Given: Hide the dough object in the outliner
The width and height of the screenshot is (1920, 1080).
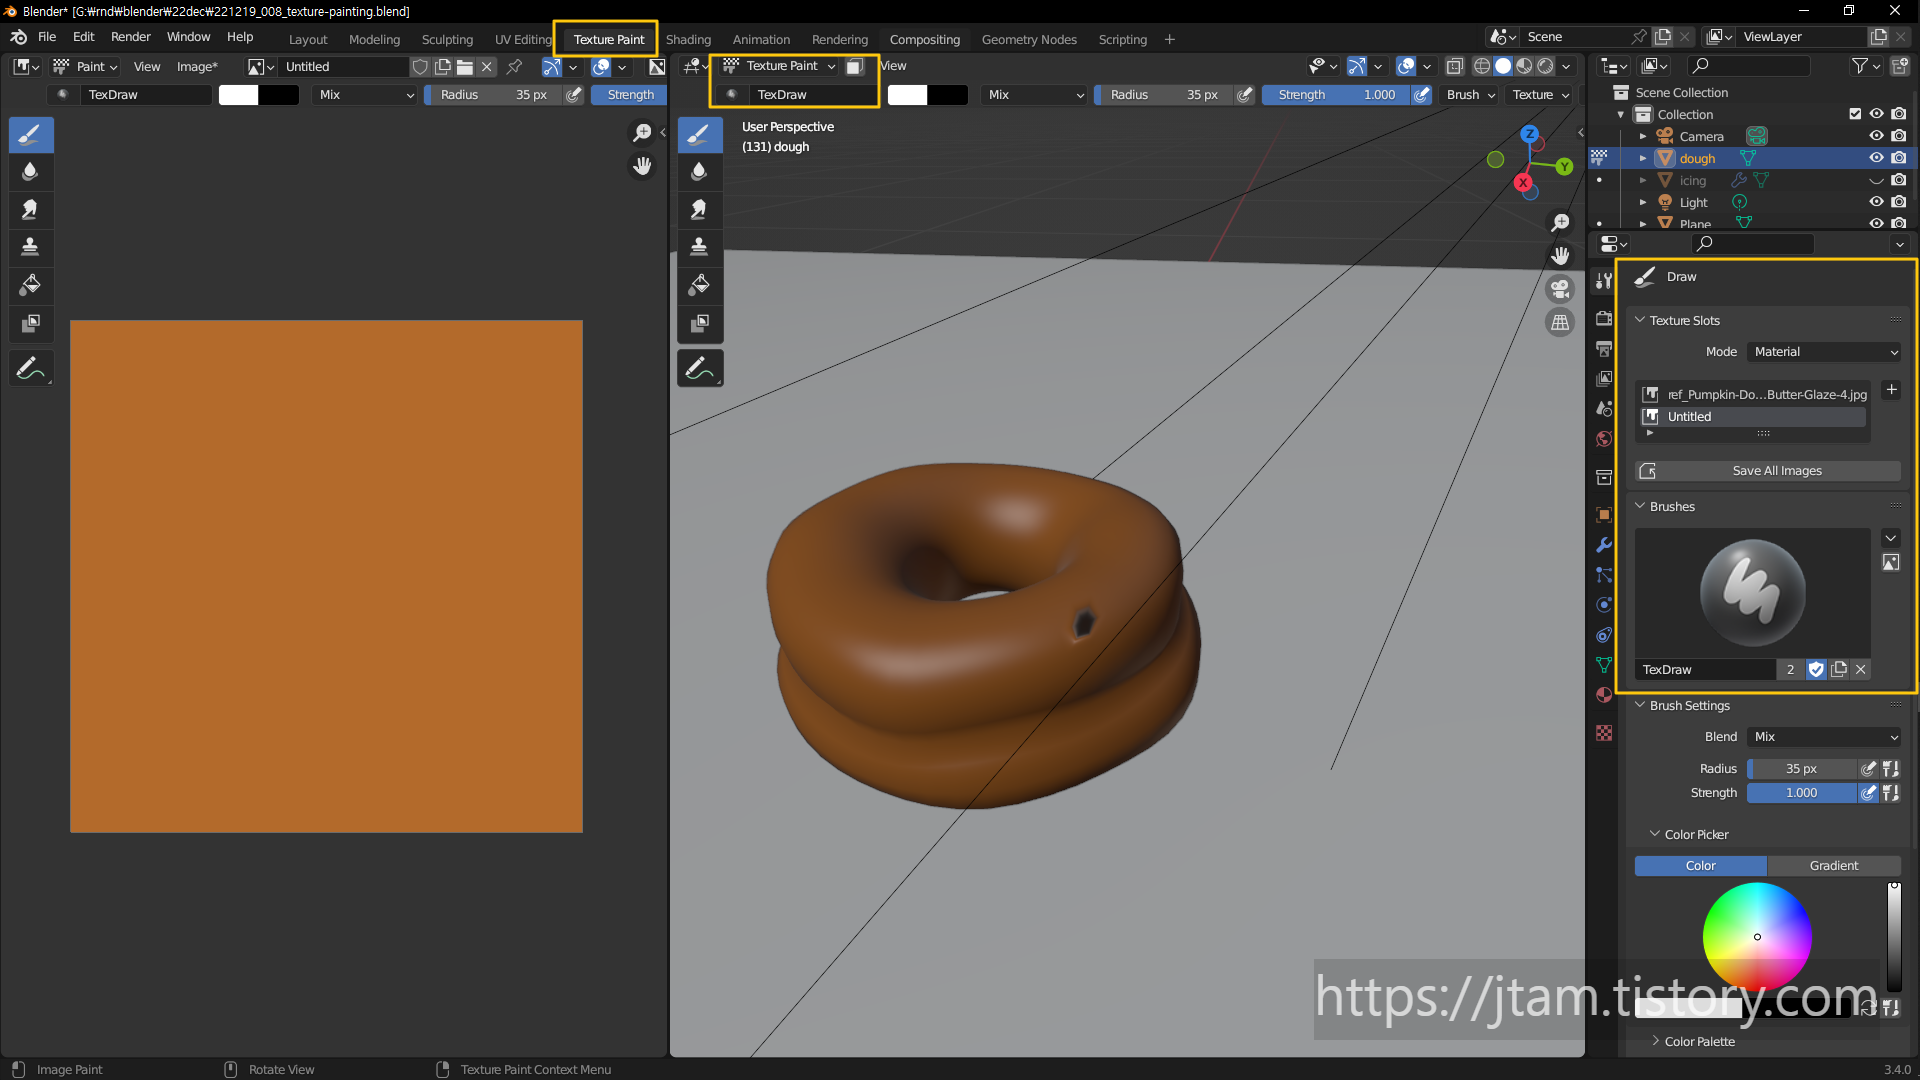Looking at the screenshot, I should pos(1876,158).
